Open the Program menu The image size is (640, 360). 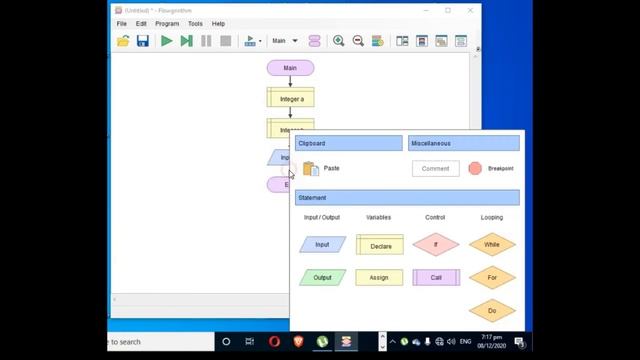click(167, 24)
